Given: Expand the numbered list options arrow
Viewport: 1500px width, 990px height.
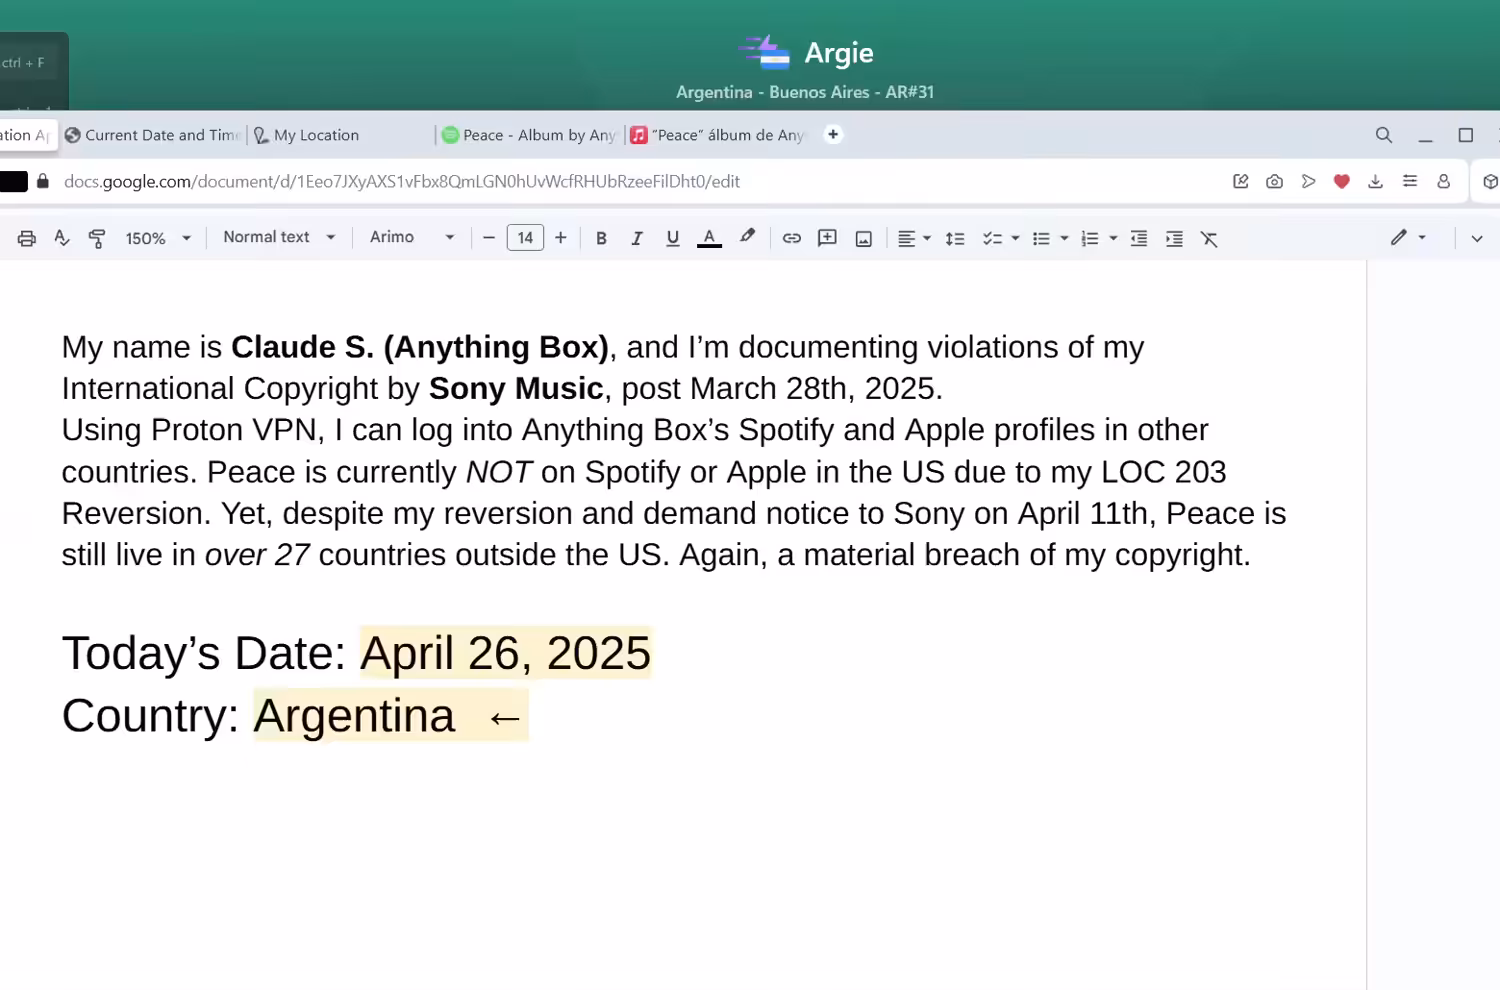Looking at the screenshot, I should coord(1113,238).
